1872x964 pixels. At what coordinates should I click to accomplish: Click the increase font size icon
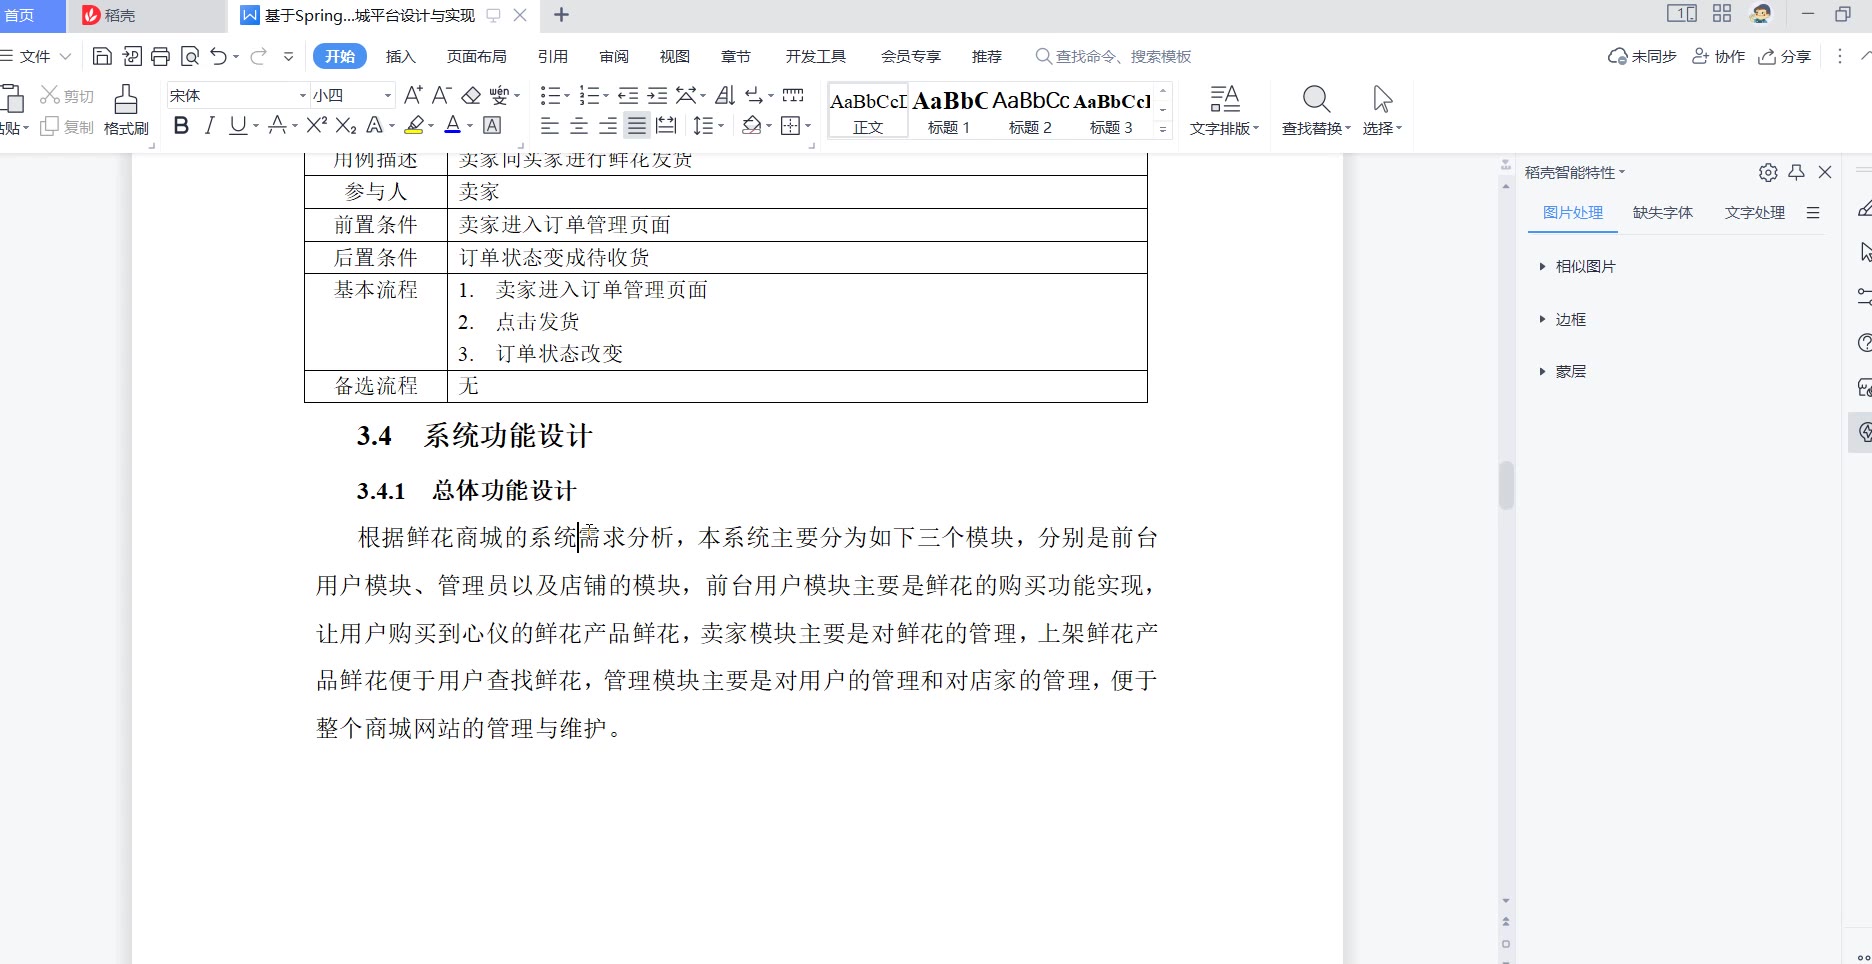click(x=412, y=95)
